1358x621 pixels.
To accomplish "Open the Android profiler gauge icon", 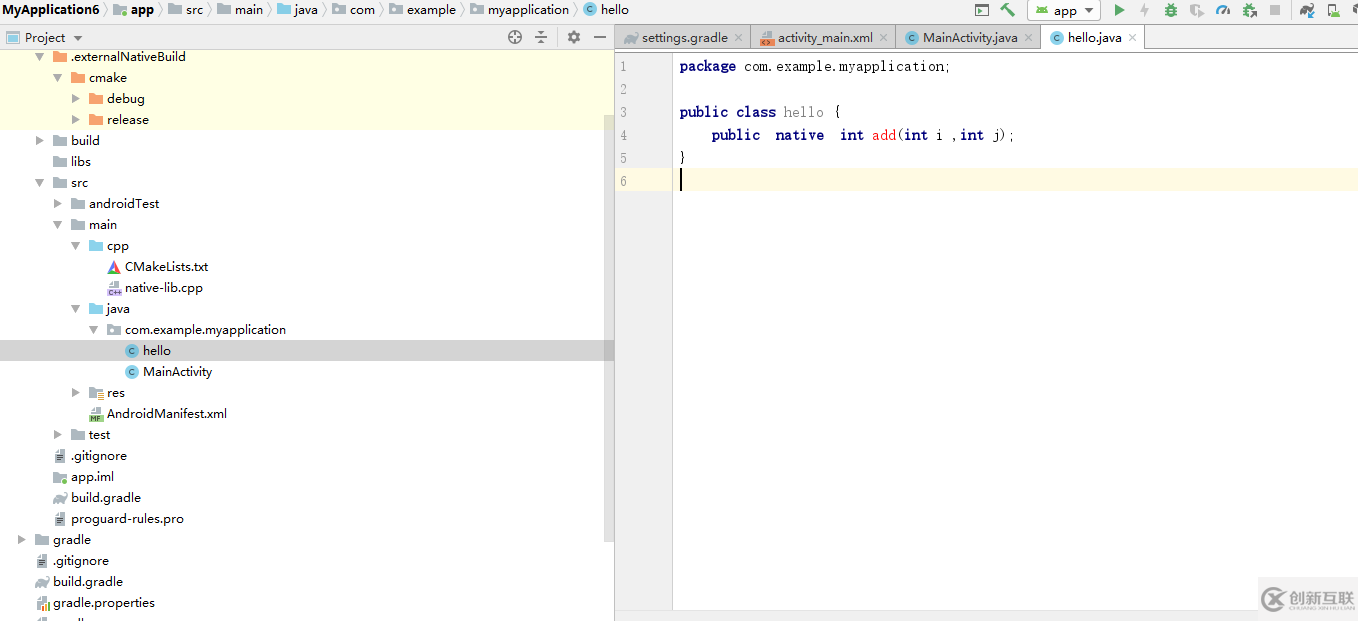I will [x=1223, y=10].
